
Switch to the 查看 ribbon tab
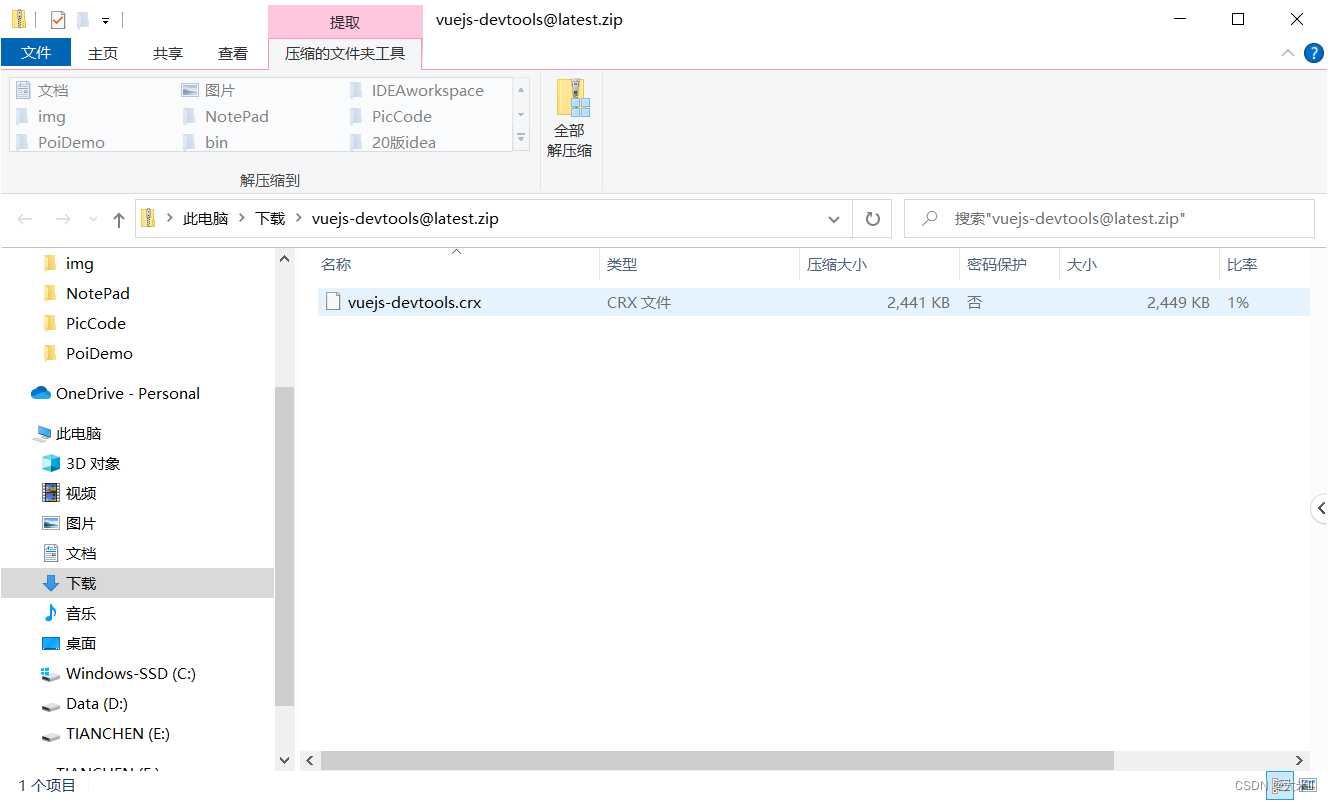pos(233,54)
